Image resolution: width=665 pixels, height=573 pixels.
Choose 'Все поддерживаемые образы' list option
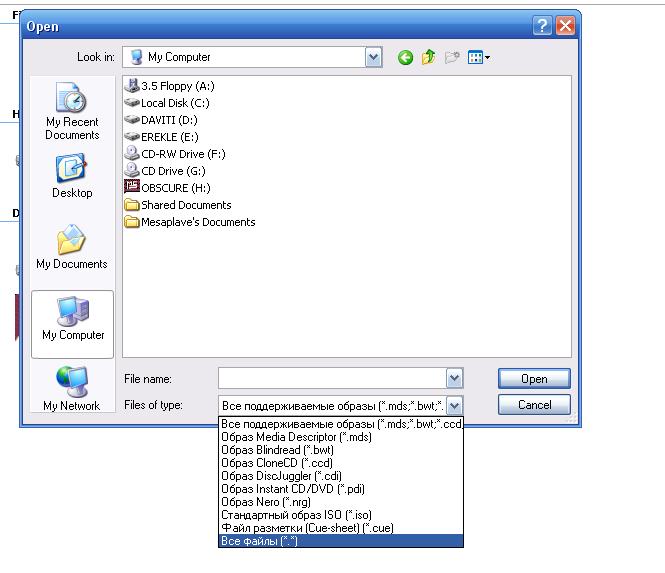(341, 424)
